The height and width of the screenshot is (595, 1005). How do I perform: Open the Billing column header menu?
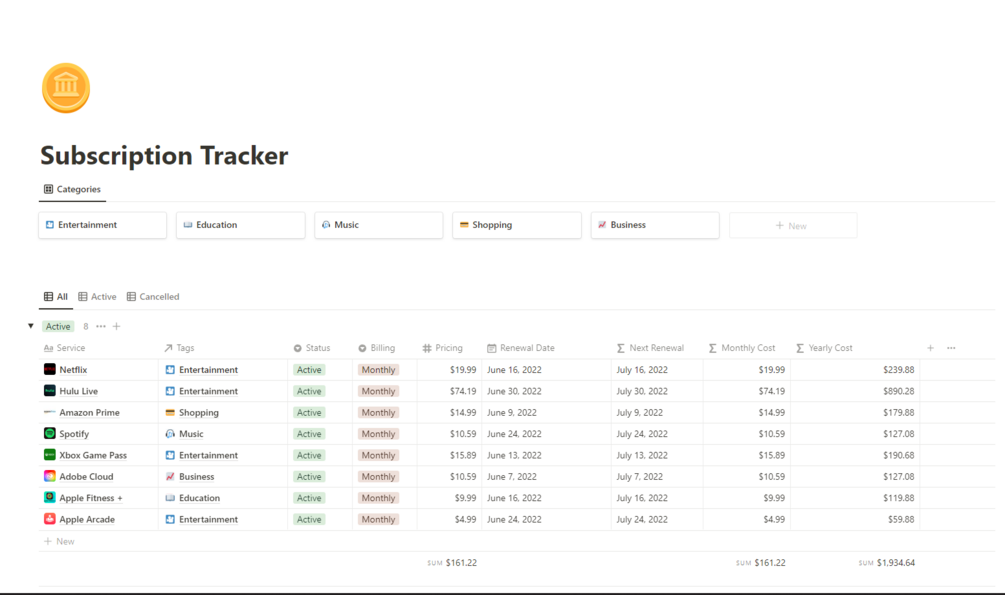click(376, 348)
